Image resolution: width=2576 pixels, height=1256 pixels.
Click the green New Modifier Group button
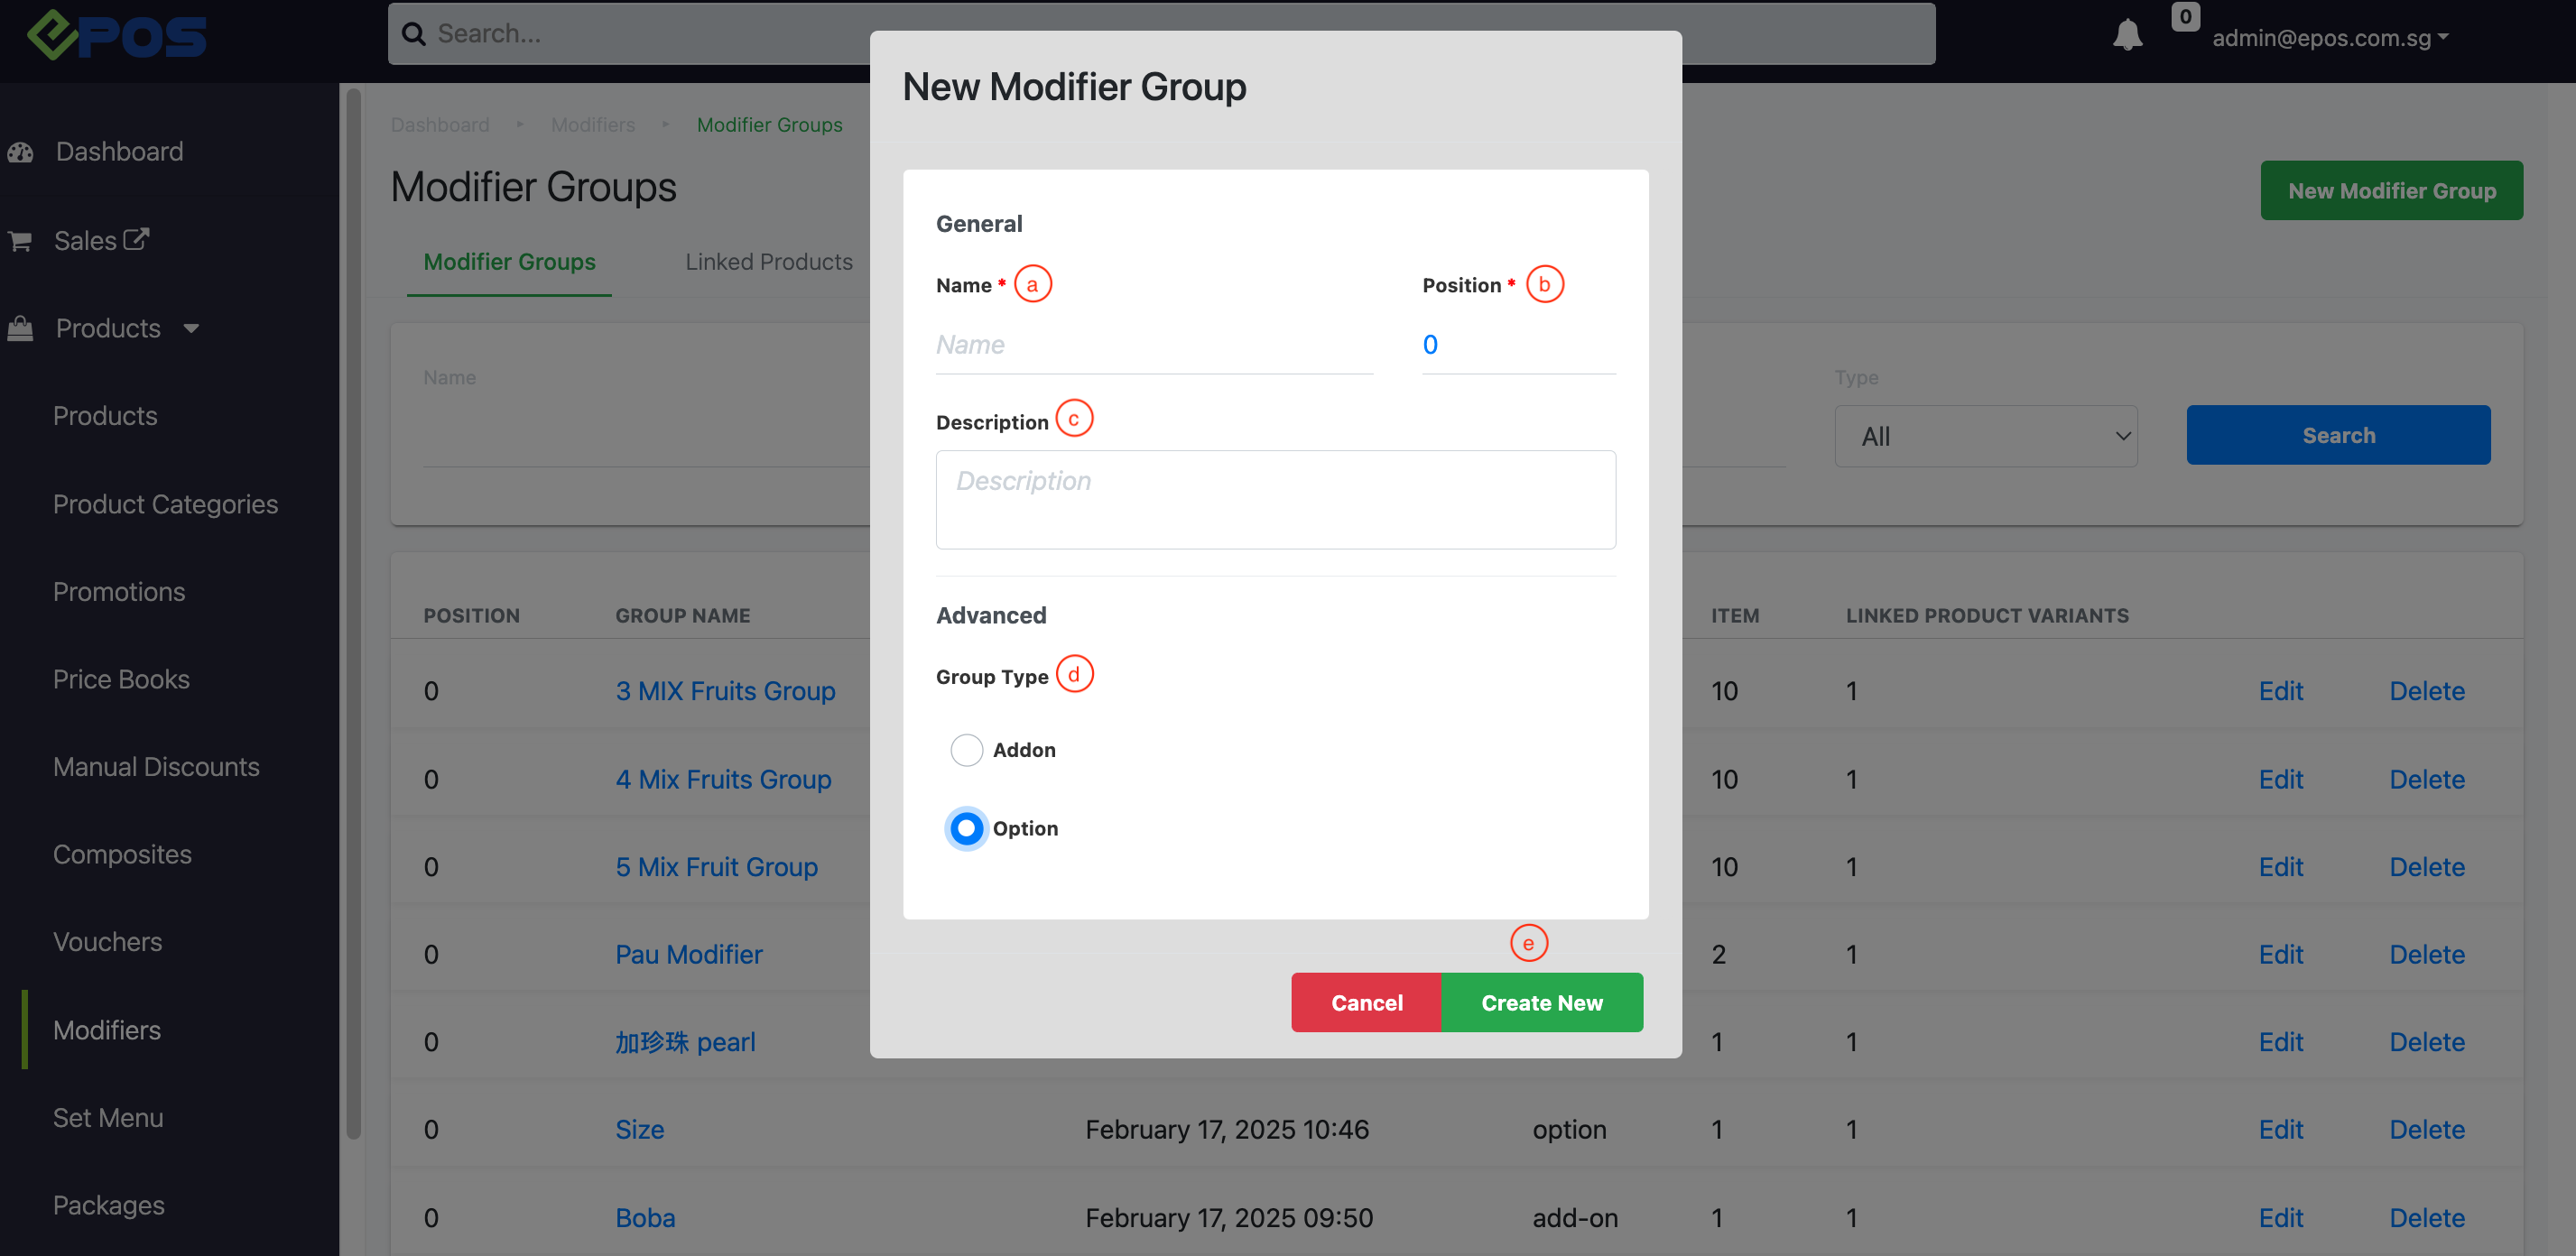point(2391,190)
